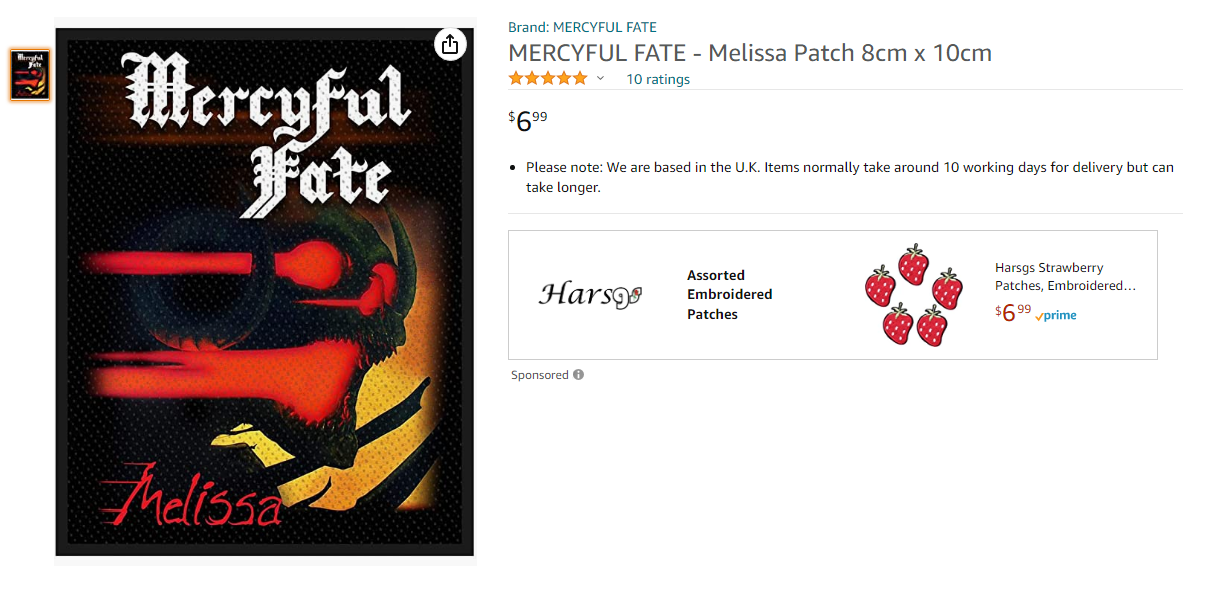
Task: Click the Sponsored info icon
Action: (578, 375)
